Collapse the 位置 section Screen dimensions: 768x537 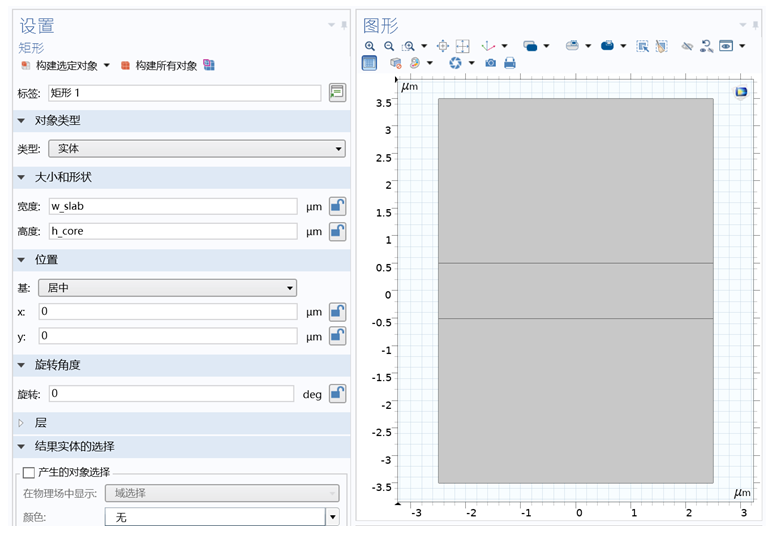pyautogui.click(x=21, y=260)
